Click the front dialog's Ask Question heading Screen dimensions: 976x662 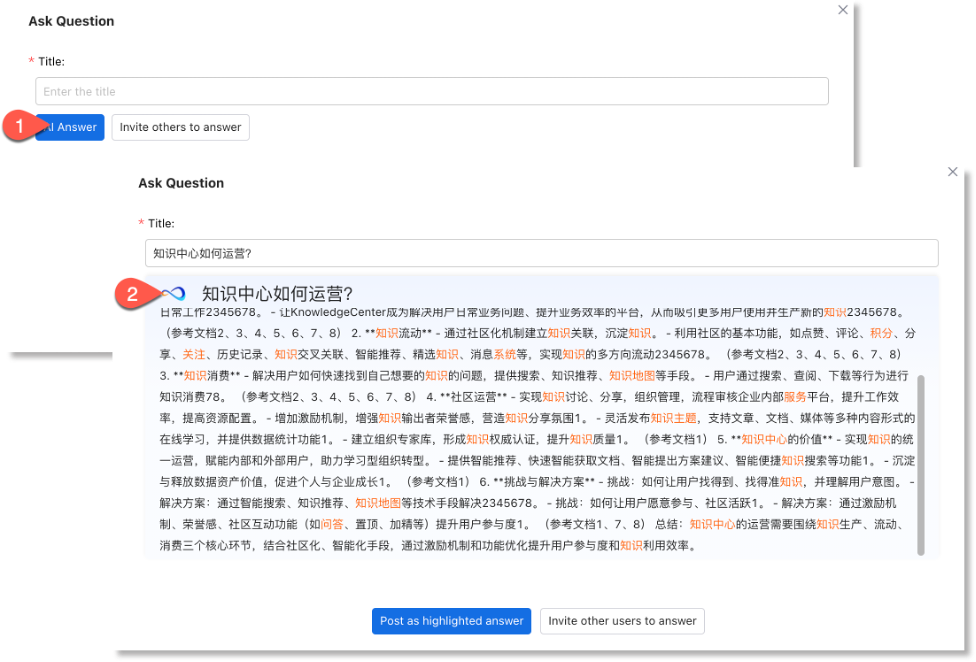181,183
